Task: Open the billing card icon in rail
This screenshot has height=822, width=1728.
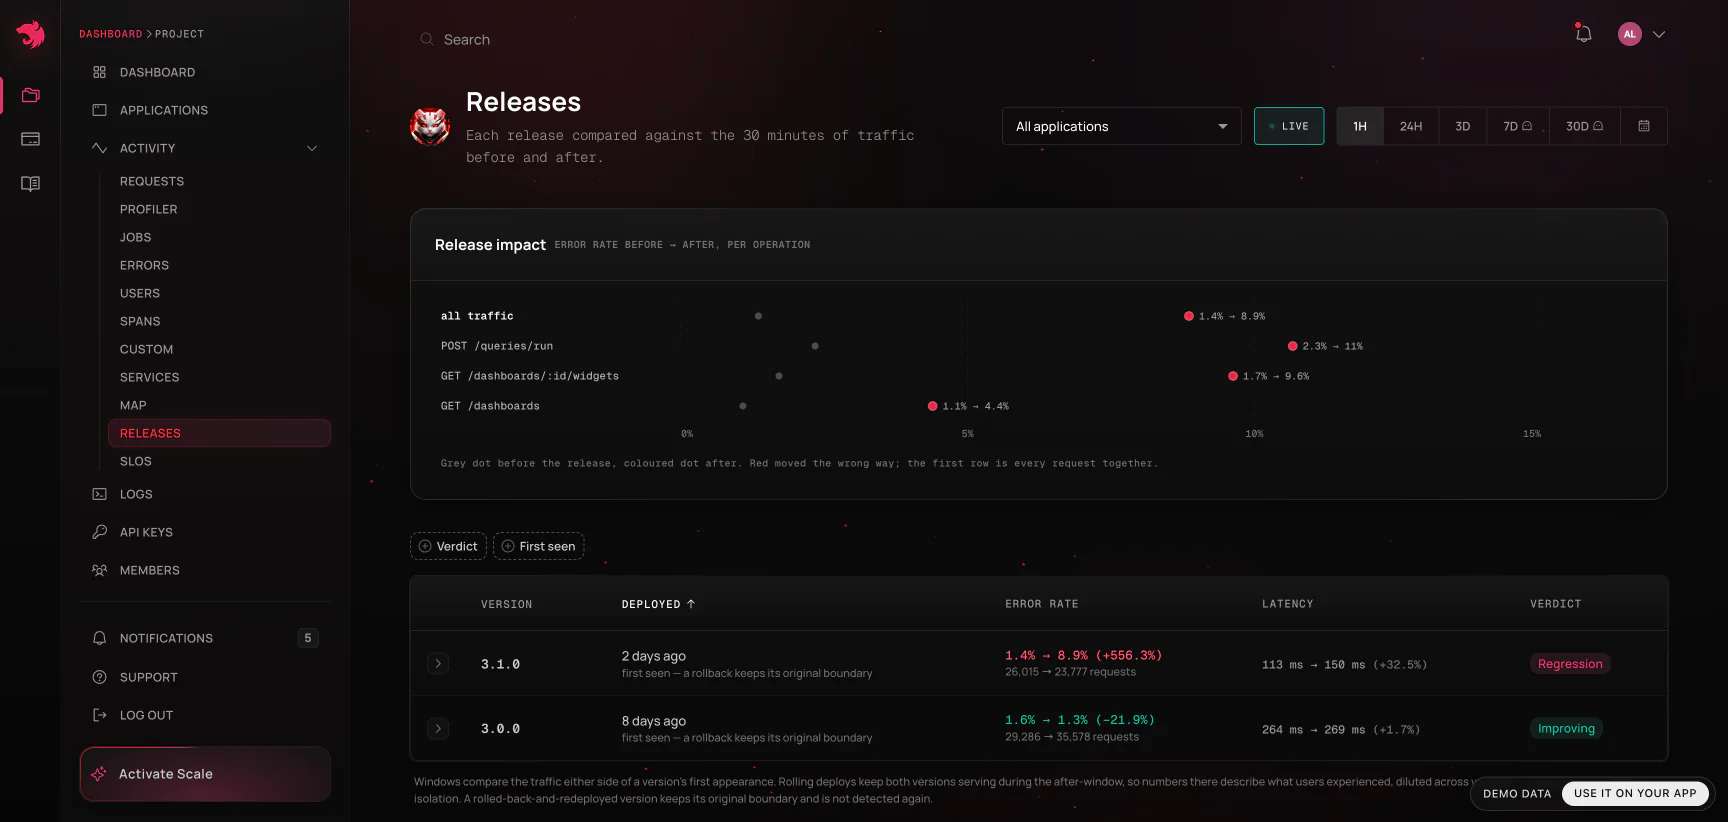Action: tap(30, 139)
